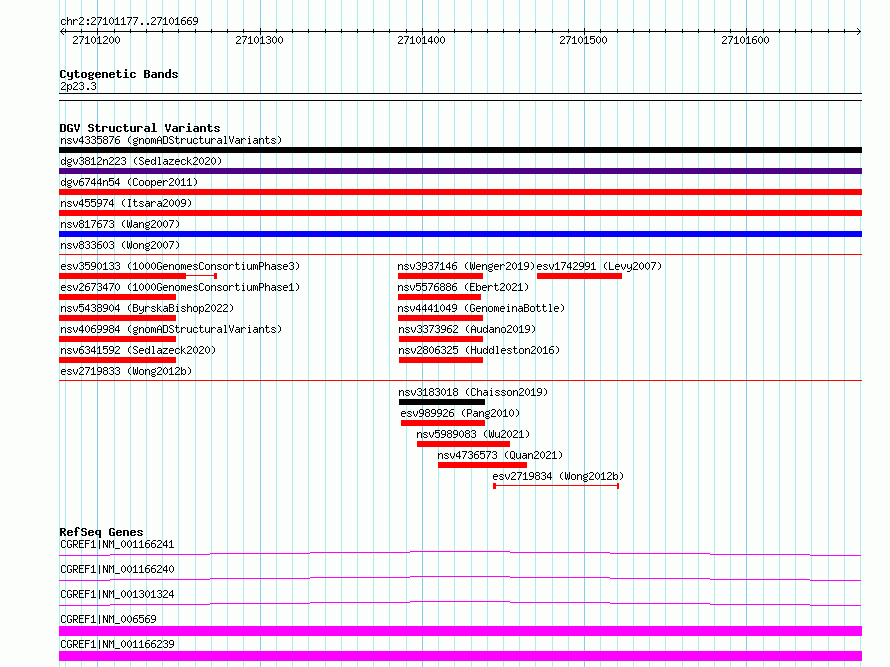The image size is (890, 667).
Task: Open dgv3812n223 (Sedlazeck2020) variant
Action: click(141, 161)
